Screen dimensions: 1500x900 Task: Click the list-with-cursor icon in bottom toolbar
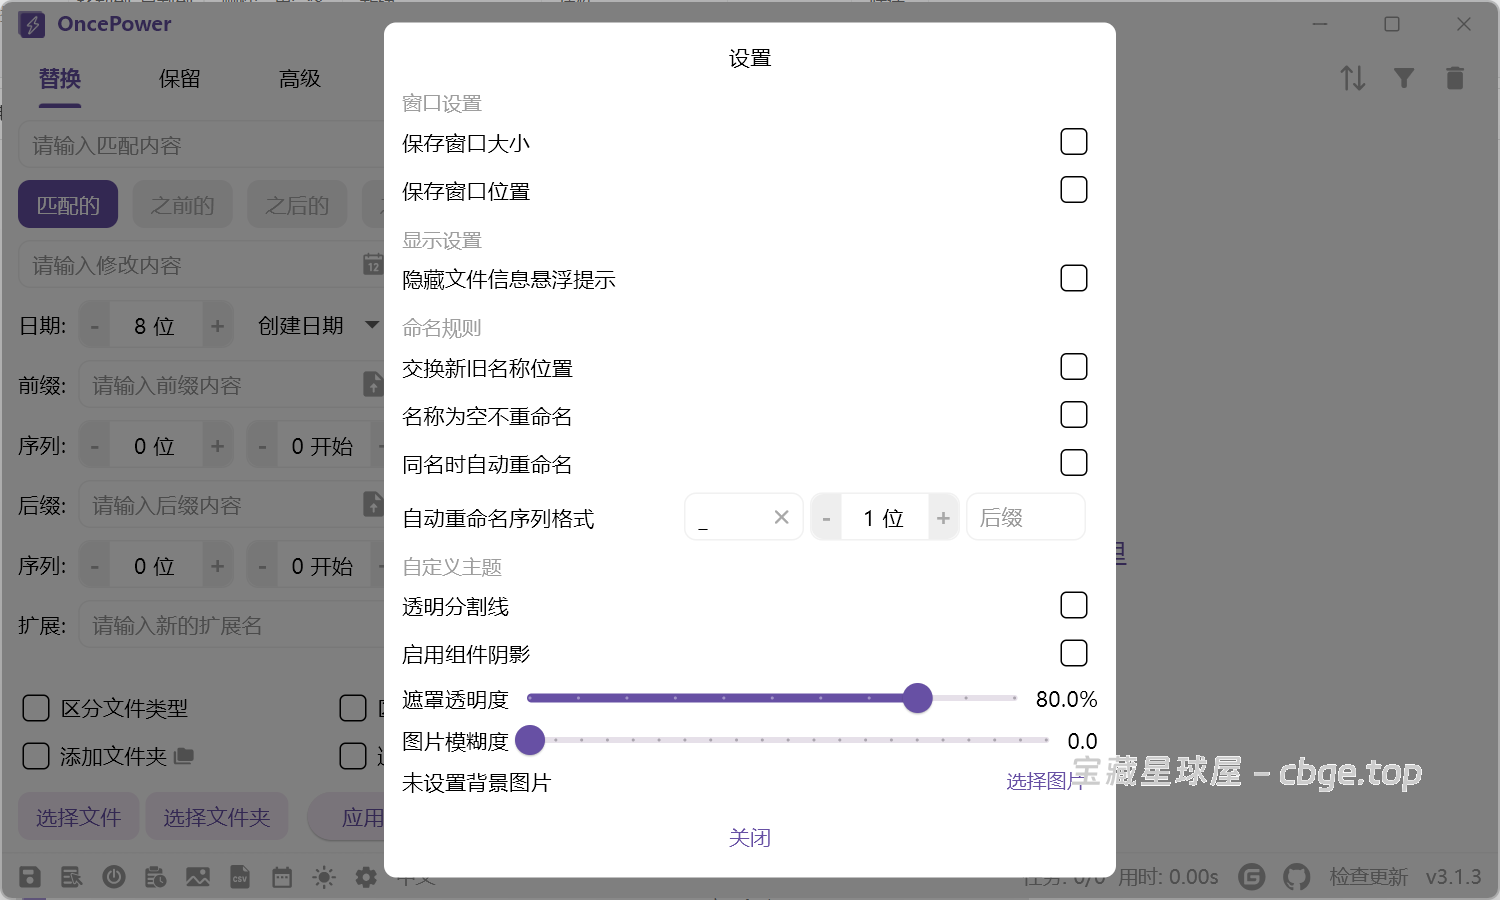(72, 877)
